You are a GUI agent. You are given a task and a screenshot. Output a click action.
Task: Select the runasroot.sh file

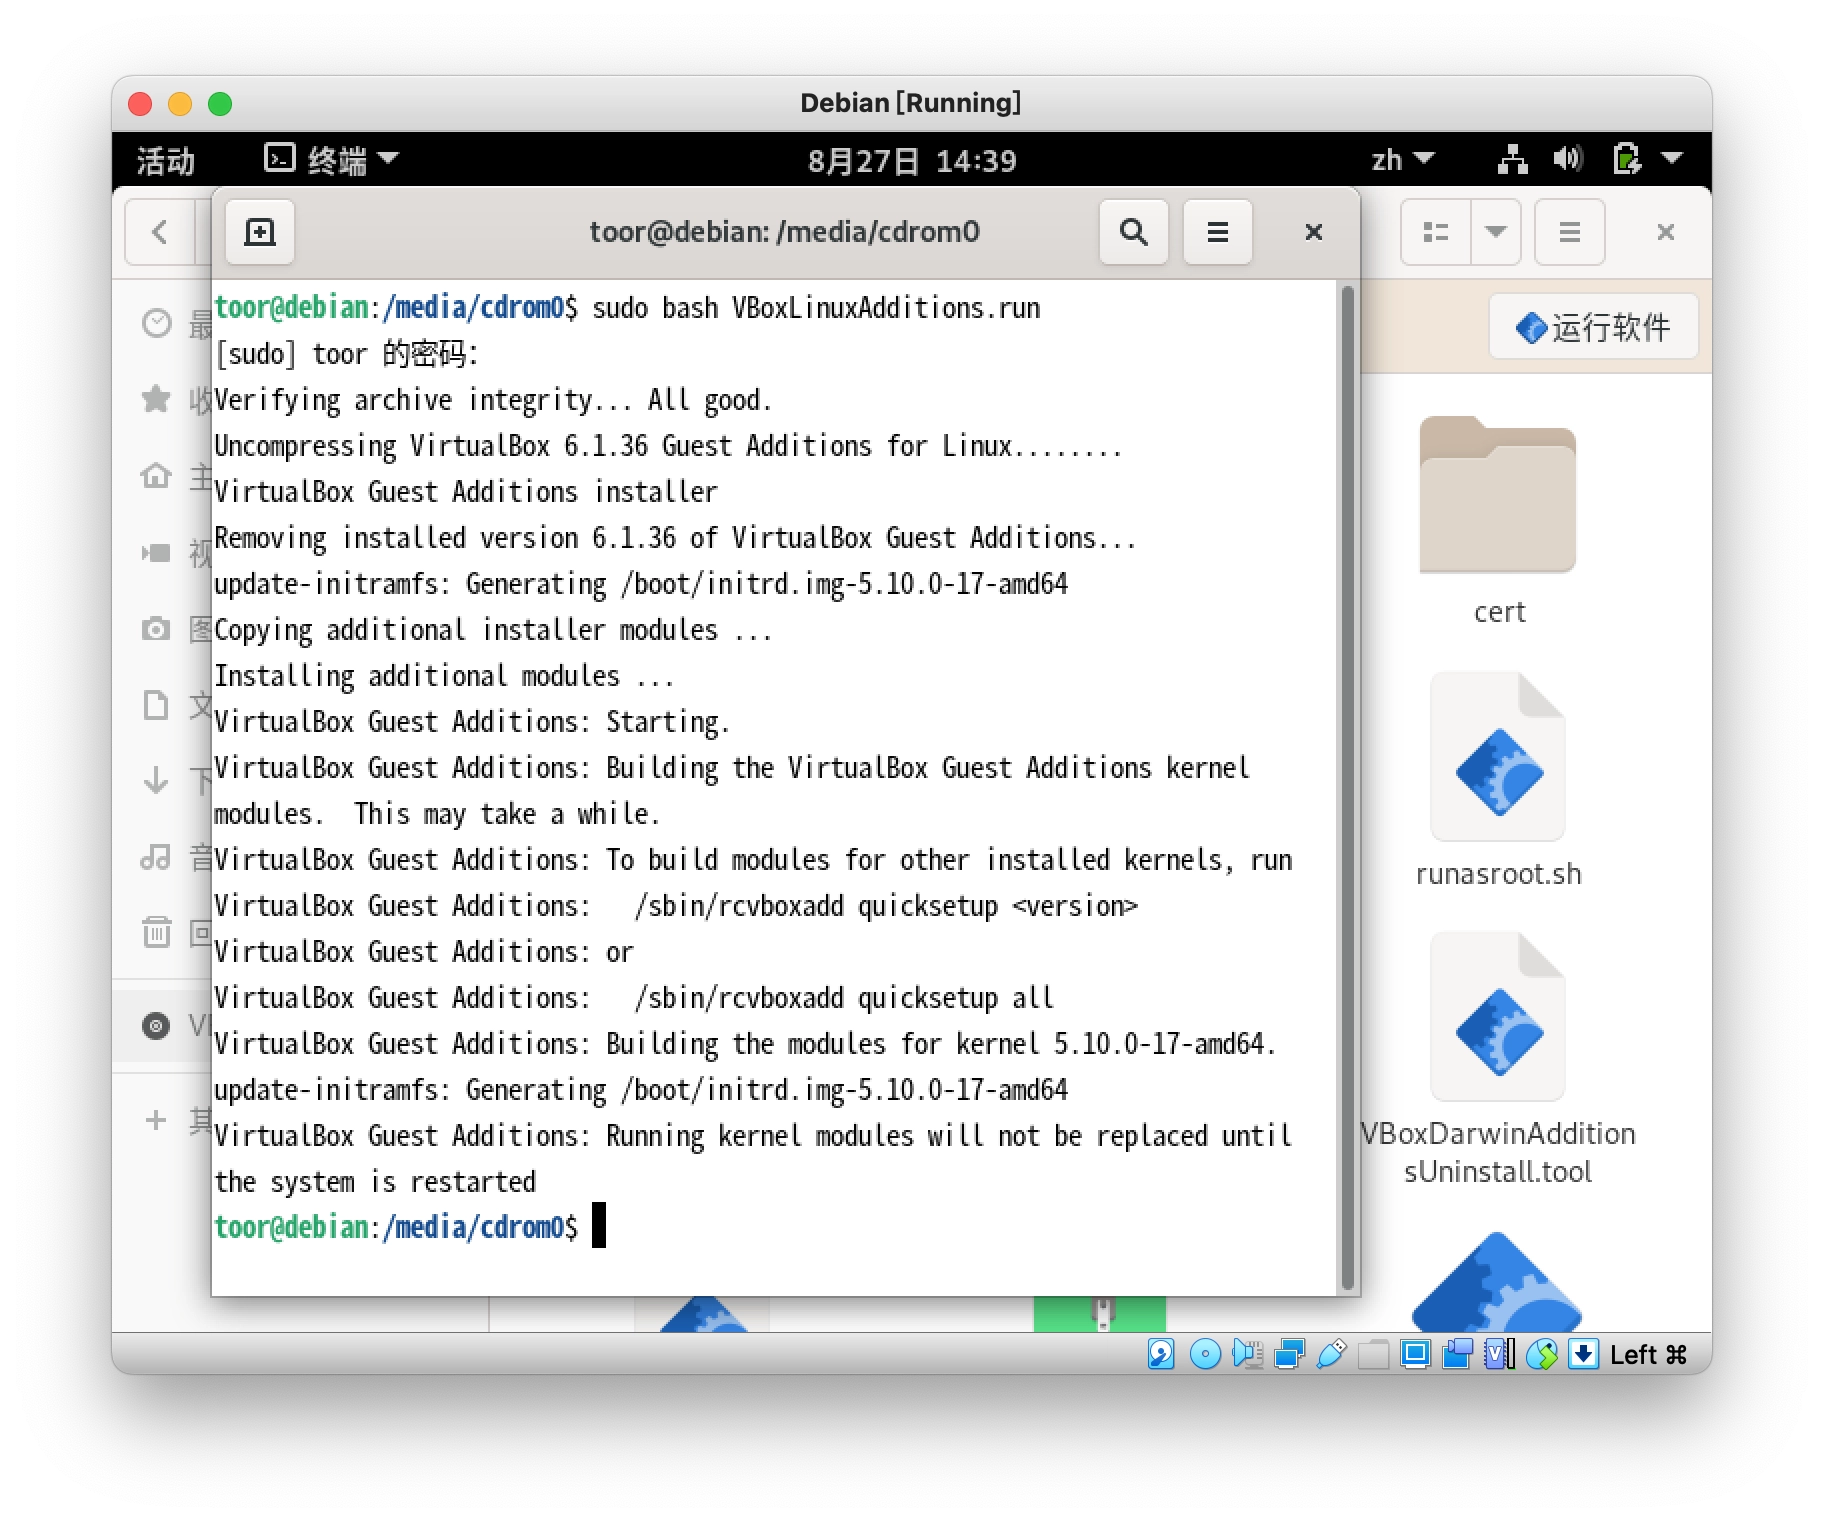pos(1498,780)
